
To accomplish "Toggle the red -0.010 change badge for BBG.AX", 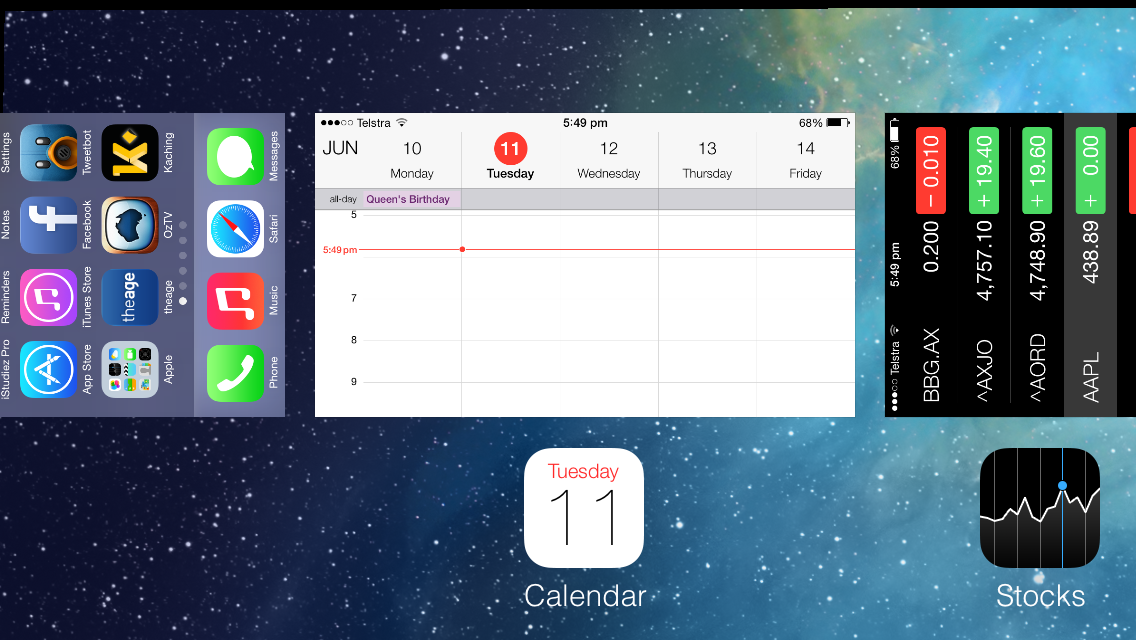I will tap(931, 170).
